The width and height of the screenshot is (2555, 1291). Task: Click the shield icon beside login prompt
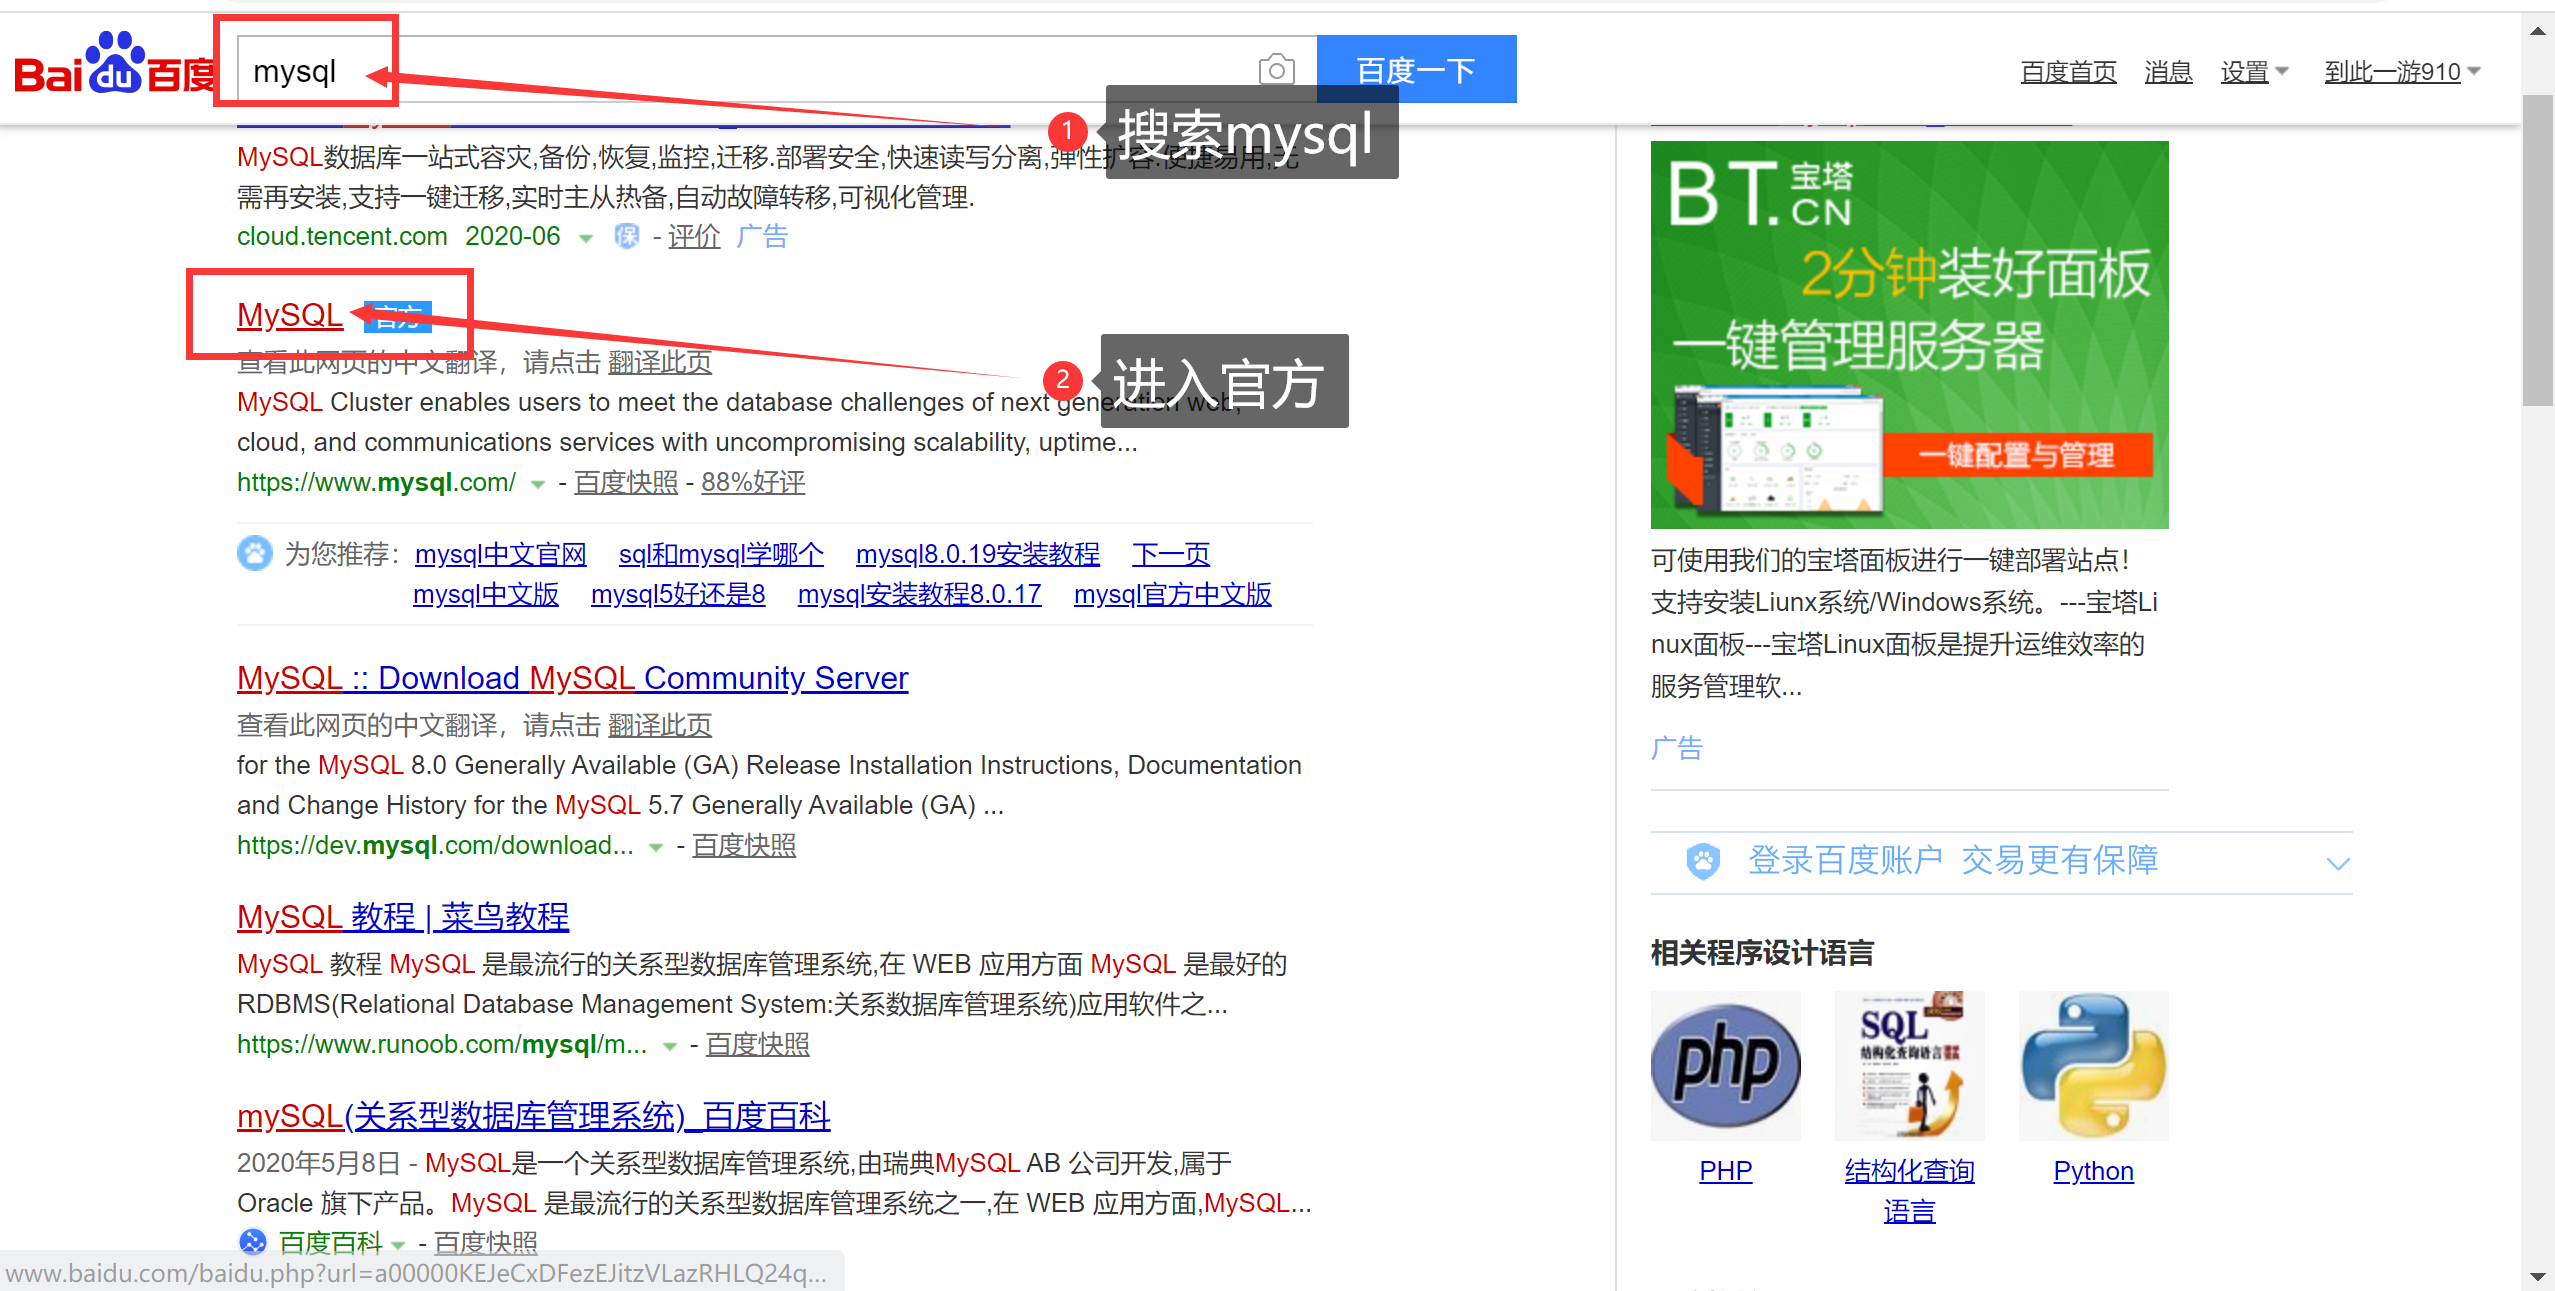tap(1702, 860)
